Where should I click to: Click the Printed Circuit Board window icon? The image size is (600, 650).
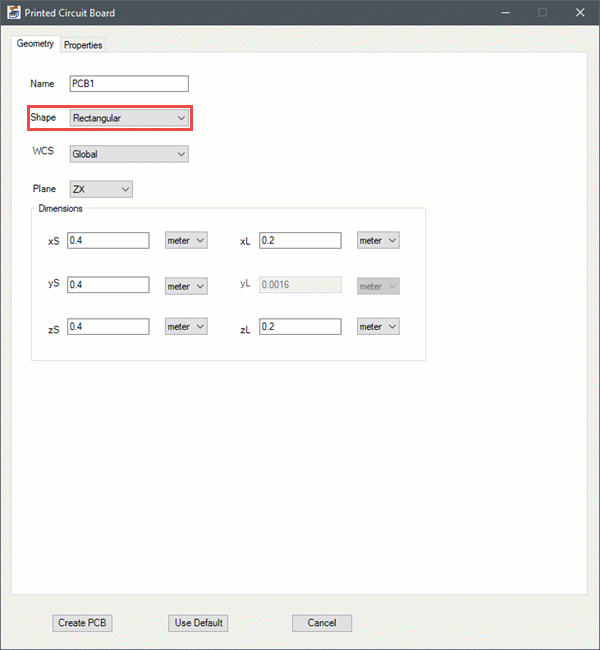(x=14, y=12)
